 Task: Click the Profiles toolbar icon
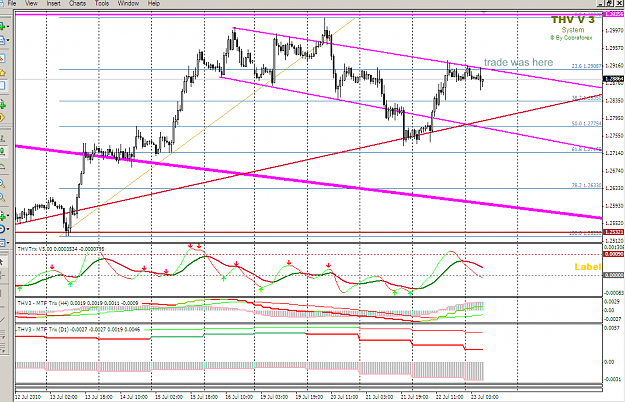[x=2, y=40]
